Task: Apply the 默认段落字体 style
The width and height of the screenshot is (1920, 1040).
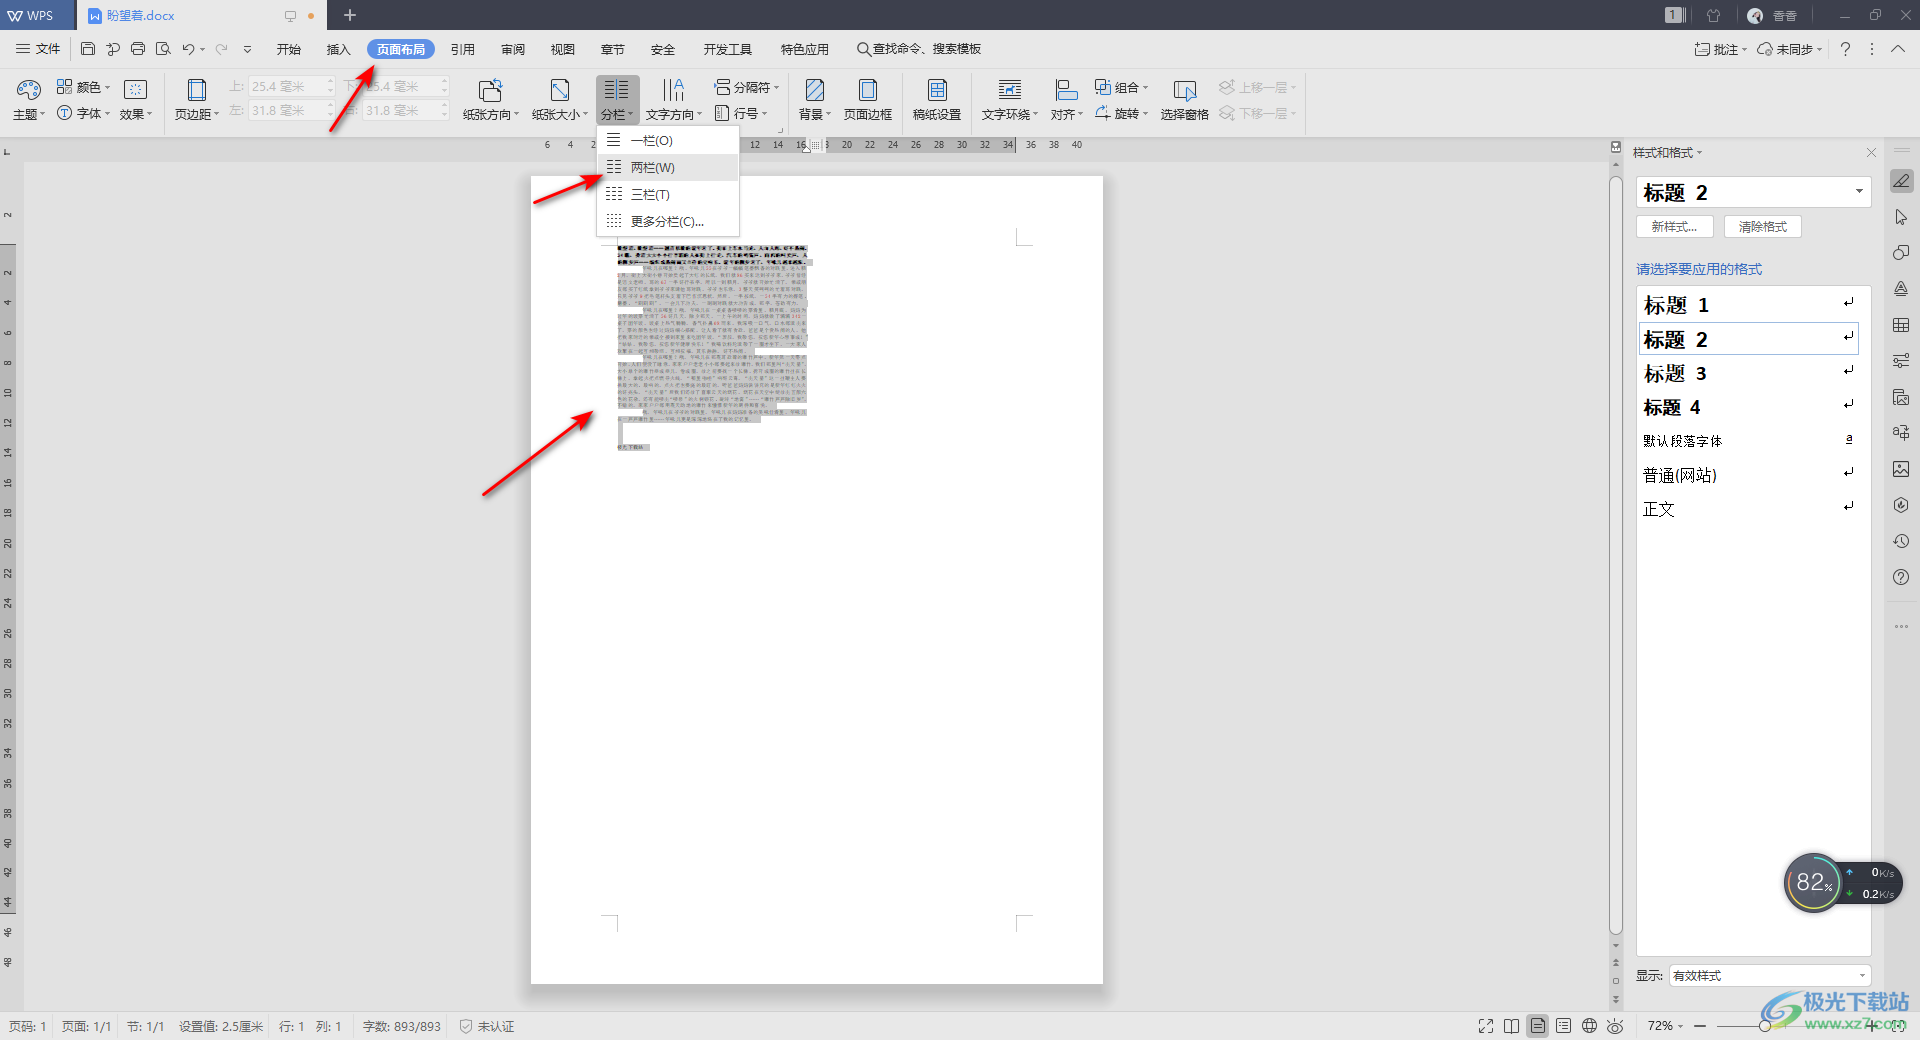Action: pos(1749,441)
